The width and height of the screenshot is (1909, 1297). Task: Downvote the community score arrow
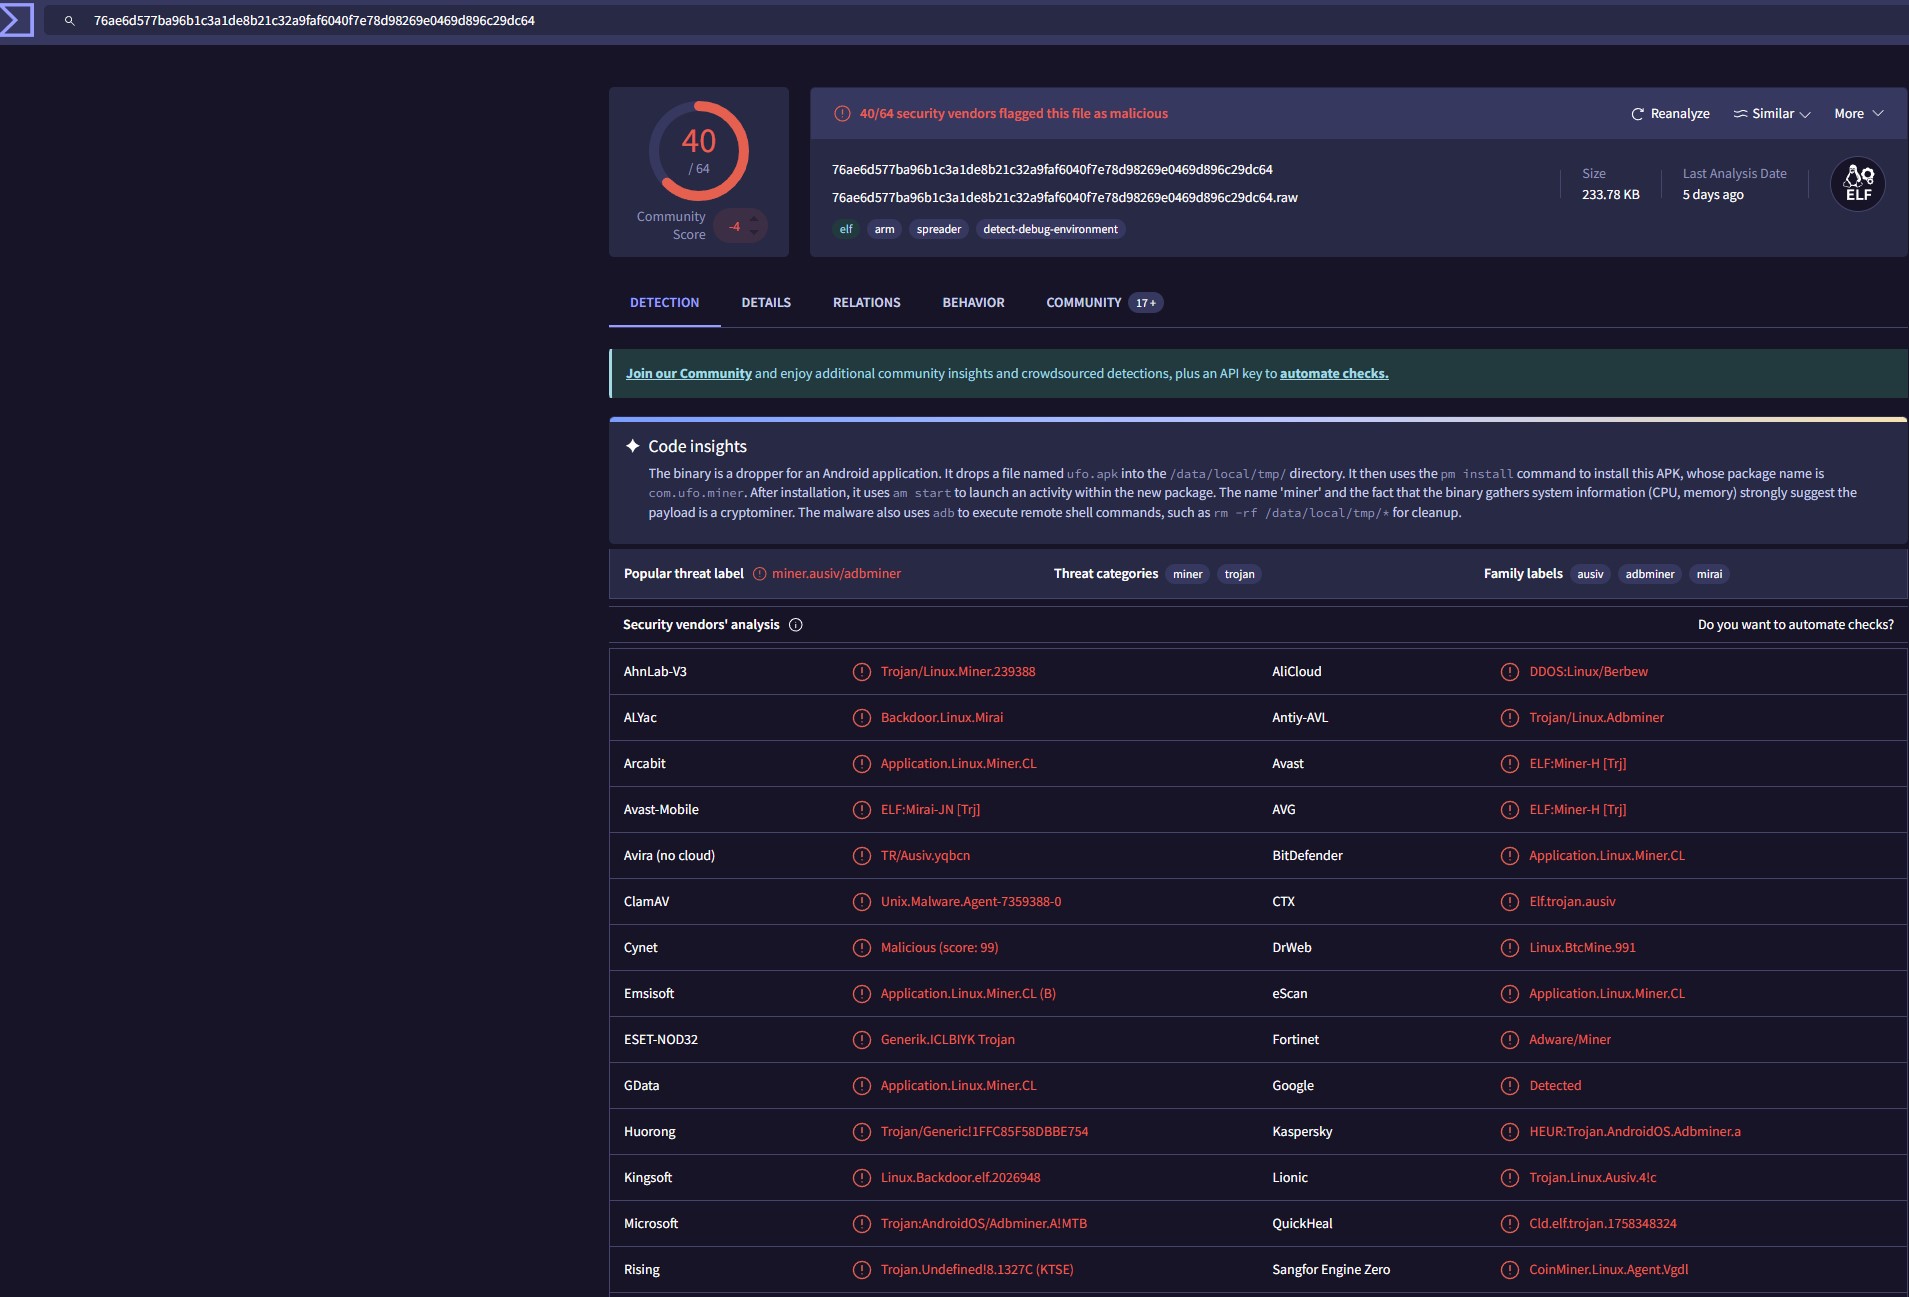(754, 233)
